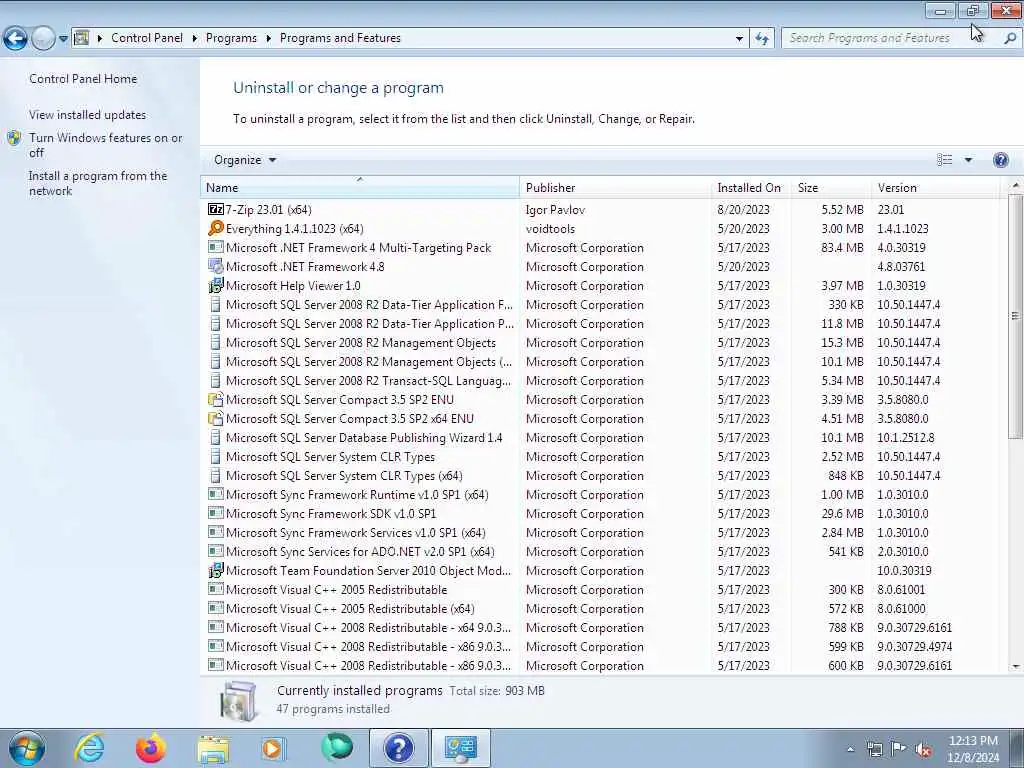Click version 4.8.03761 cell
The height and width of the screenshot is (768, 1024).
[901, 266]
